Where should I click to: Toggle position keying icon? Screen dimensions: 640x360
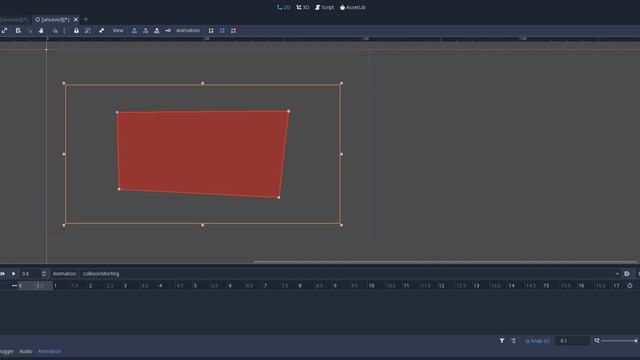(x=134, y=31)
